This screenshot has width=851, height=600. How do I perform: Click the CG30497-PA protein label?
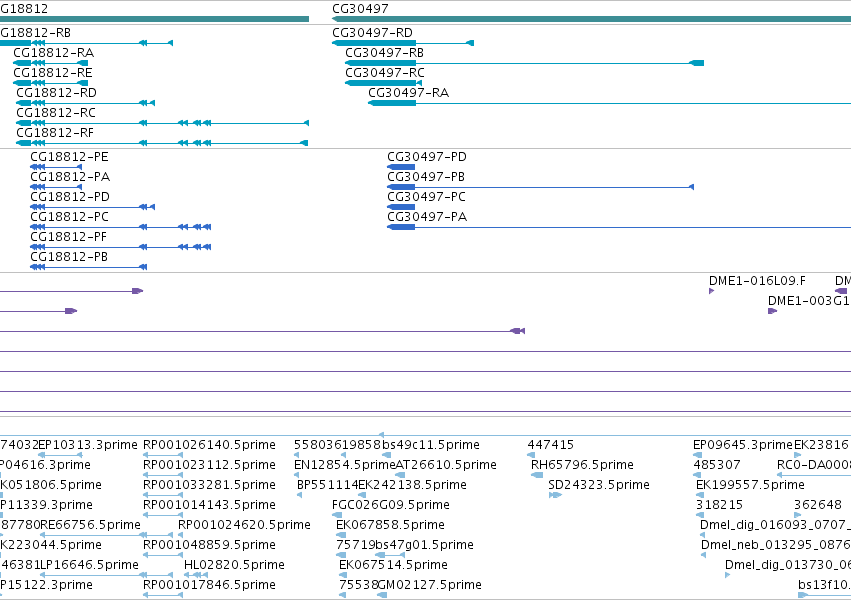pyautogui.click(x=427, y=217)
